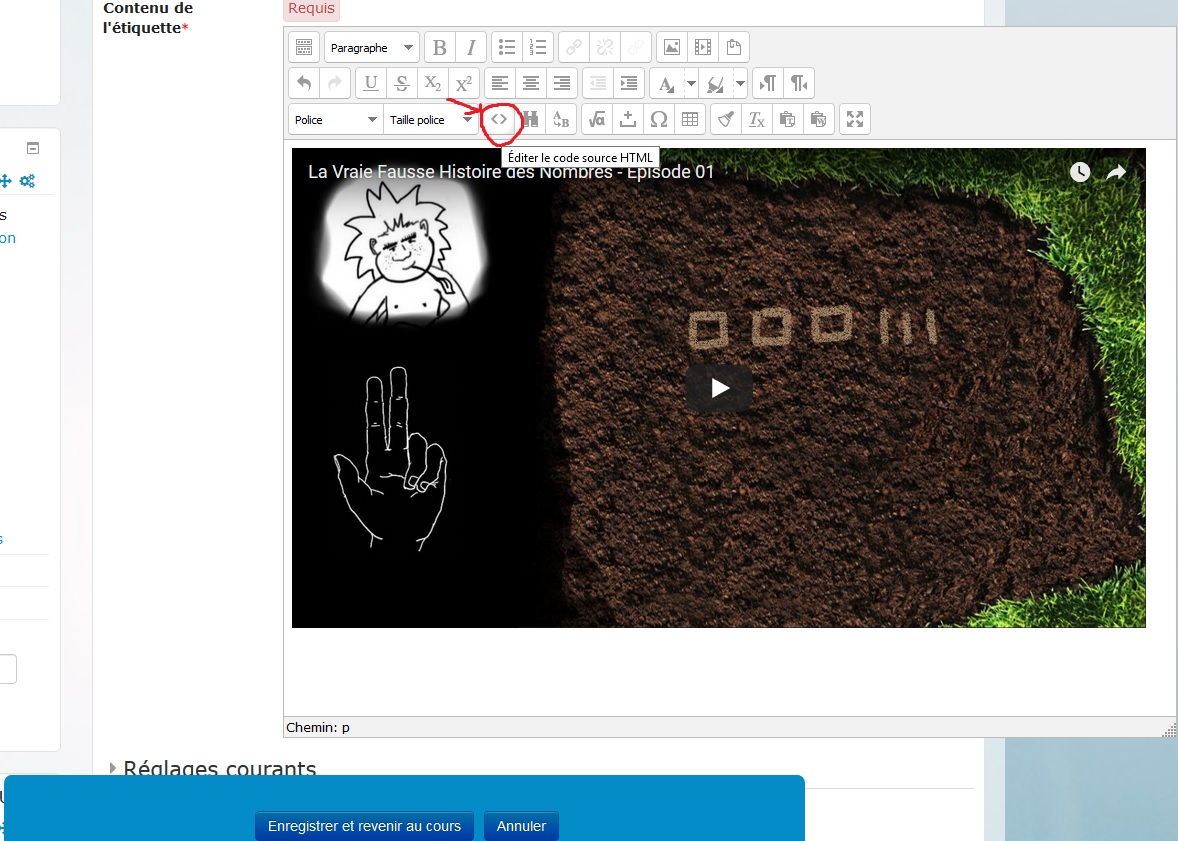
Task: Toggle strikethrough formatting
Action: [402, 83]
